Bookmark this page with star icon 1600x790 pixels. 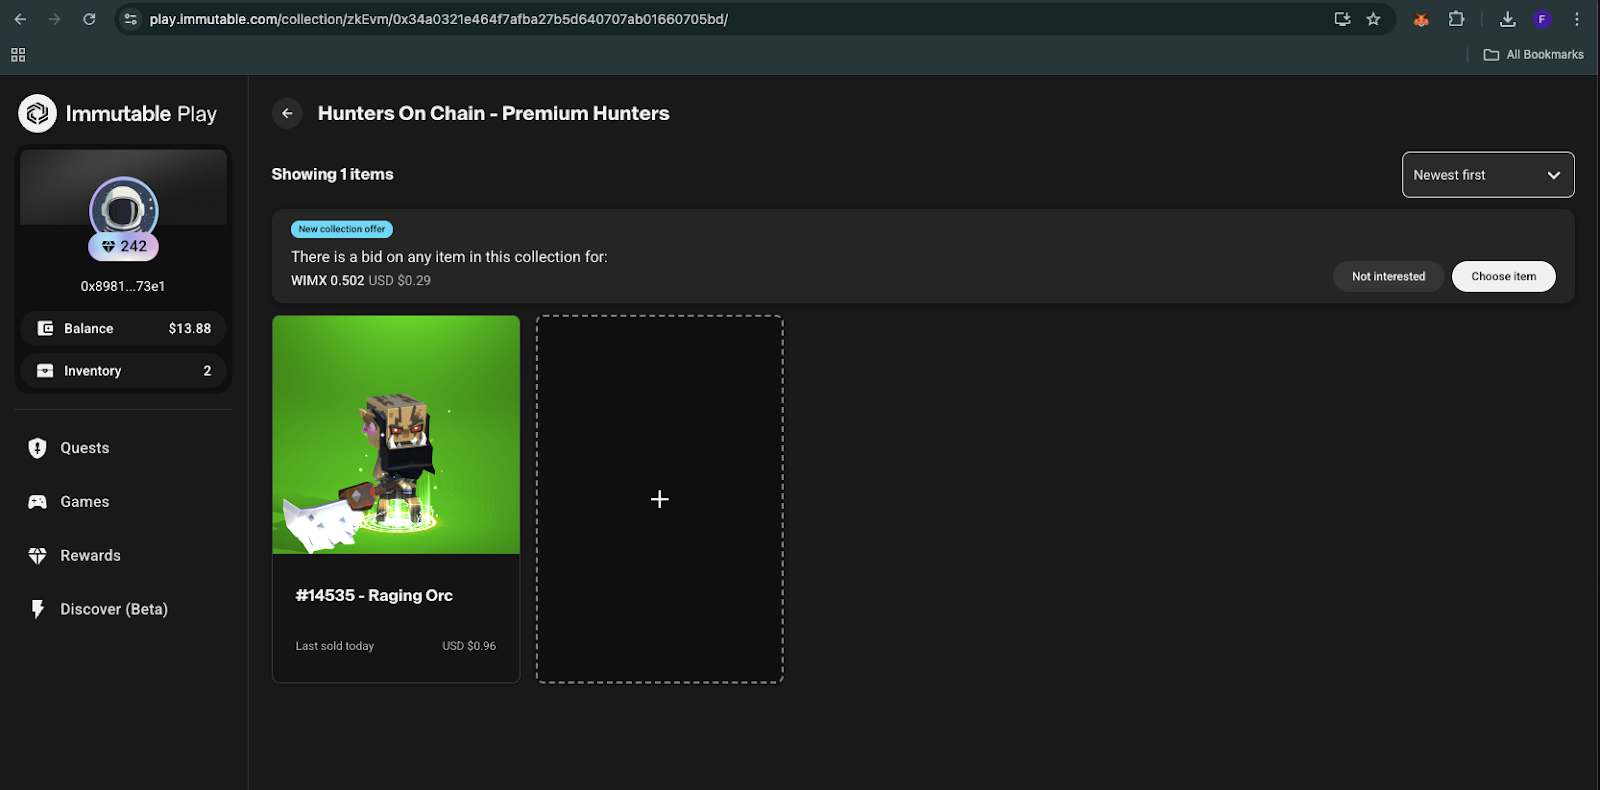click(x=1373, y=19)
